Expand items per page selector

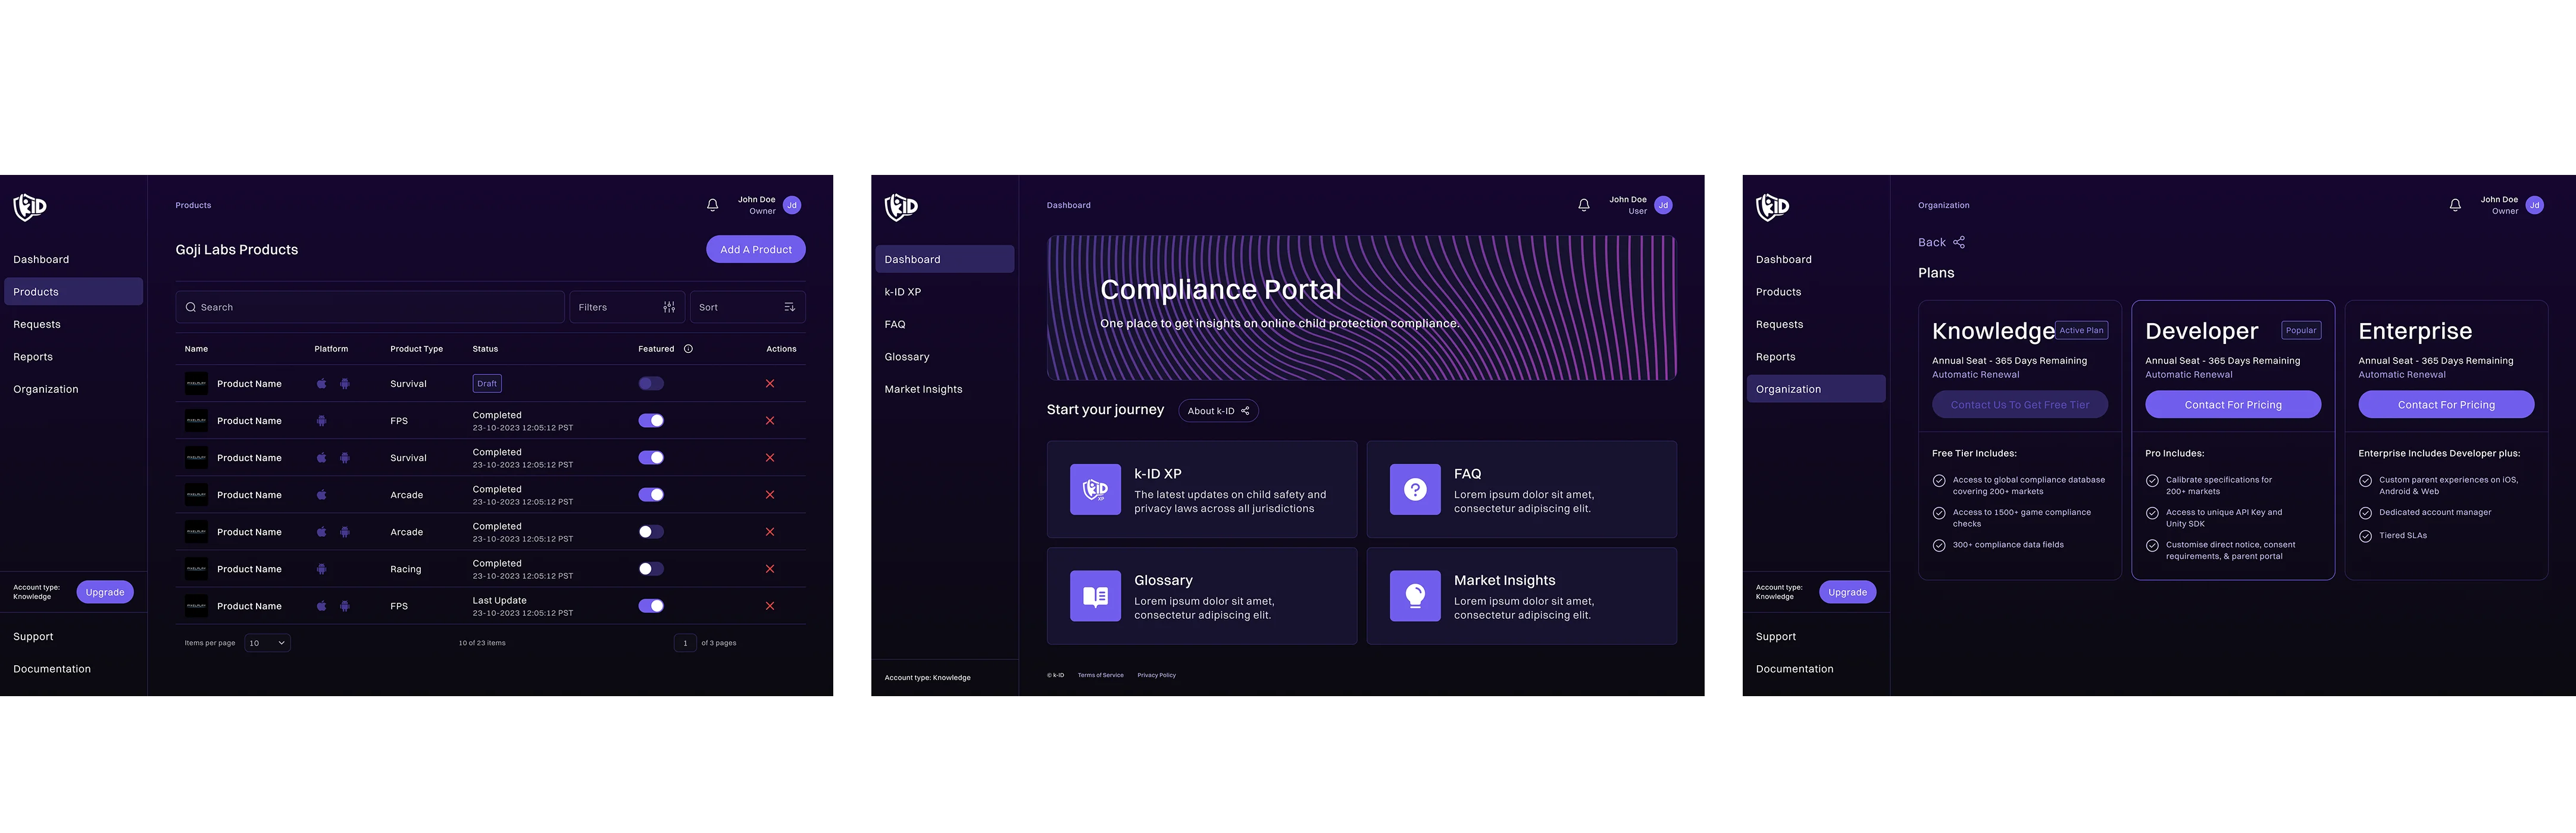point(267,643)
